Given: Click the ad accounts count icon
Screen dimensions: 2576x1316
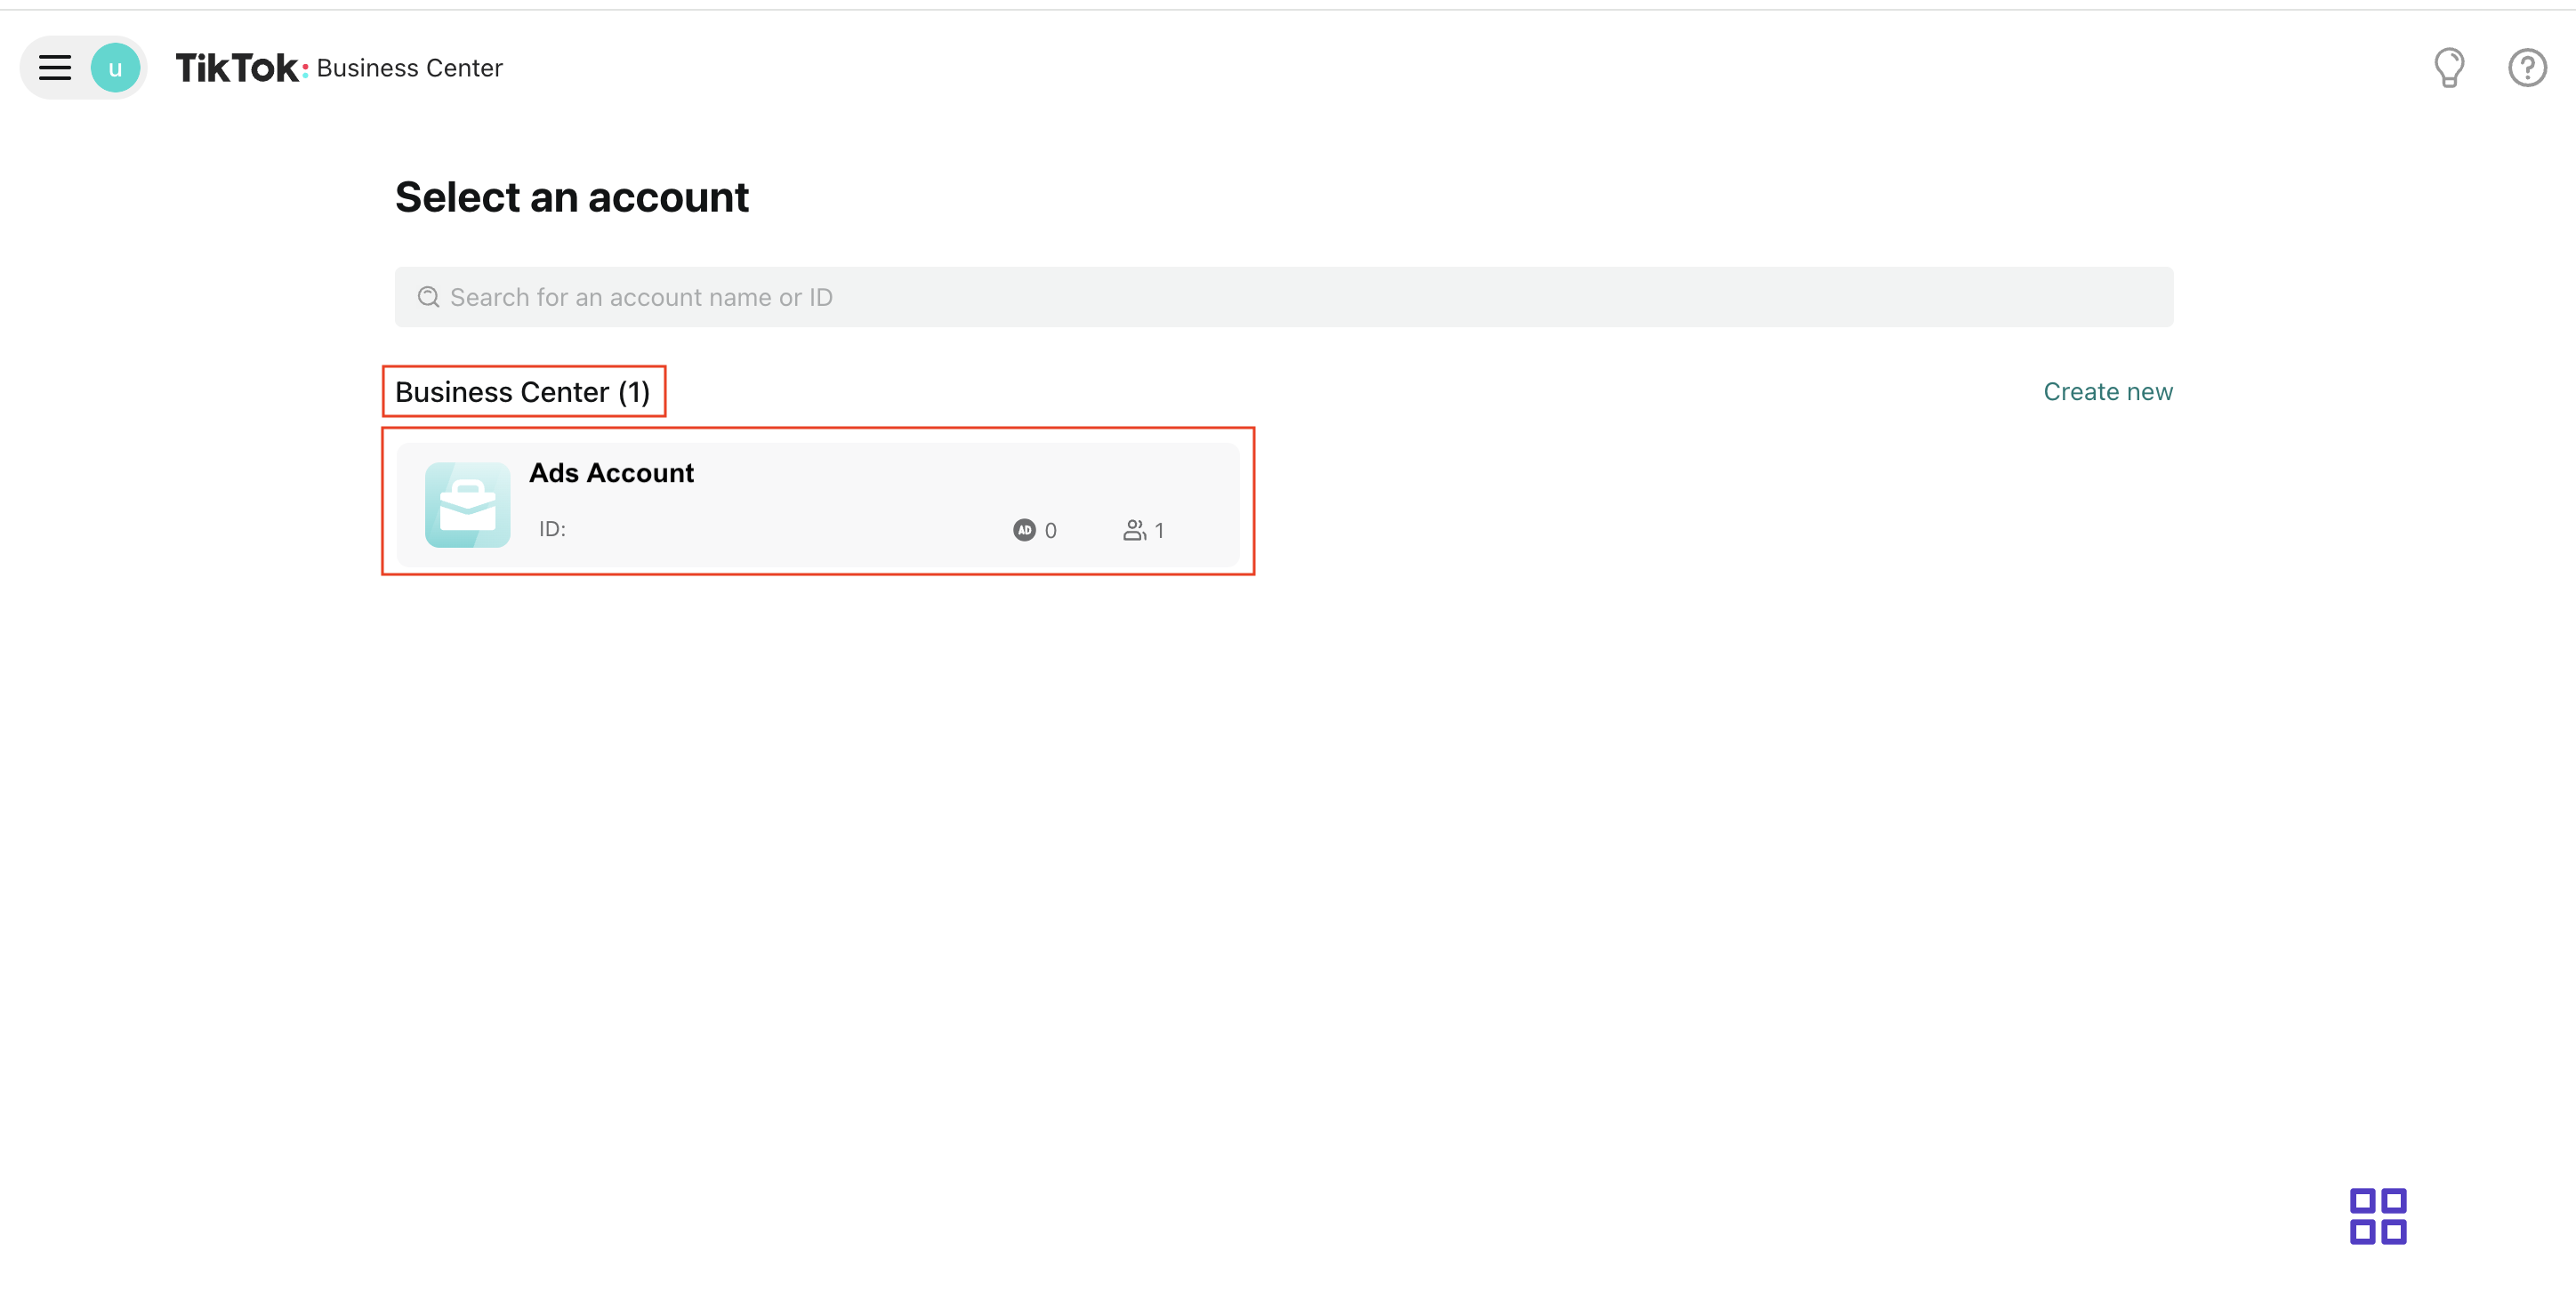Looking at the screenshot, I should point(1024,530).
